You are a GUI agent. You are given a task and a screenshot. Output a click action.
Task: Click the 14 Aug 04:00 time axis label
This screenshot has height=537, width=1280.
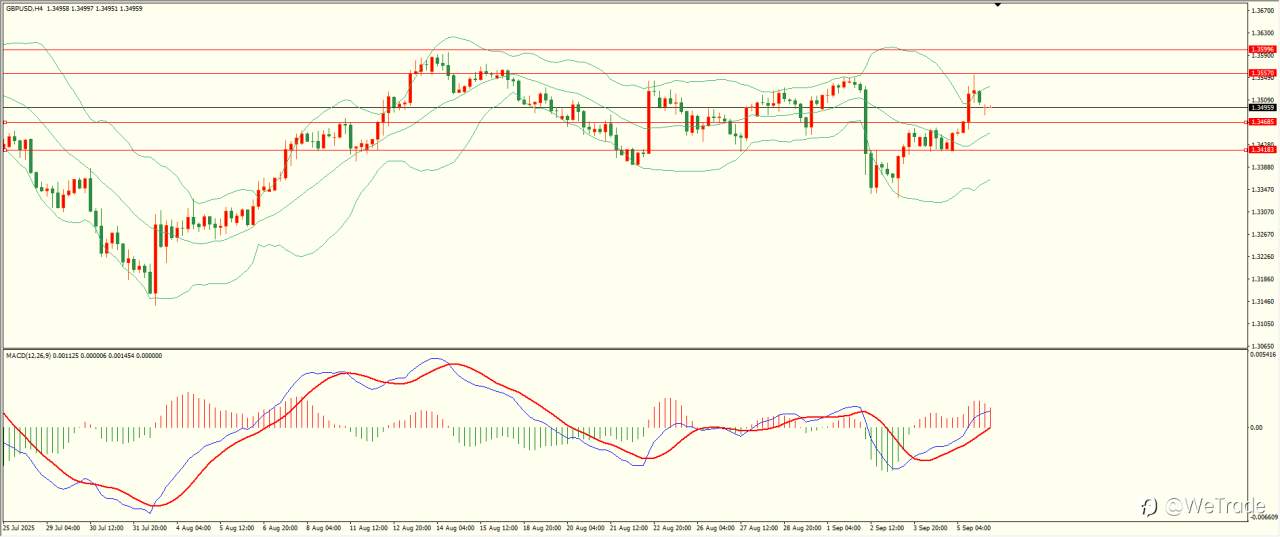[x=453, y=527]
